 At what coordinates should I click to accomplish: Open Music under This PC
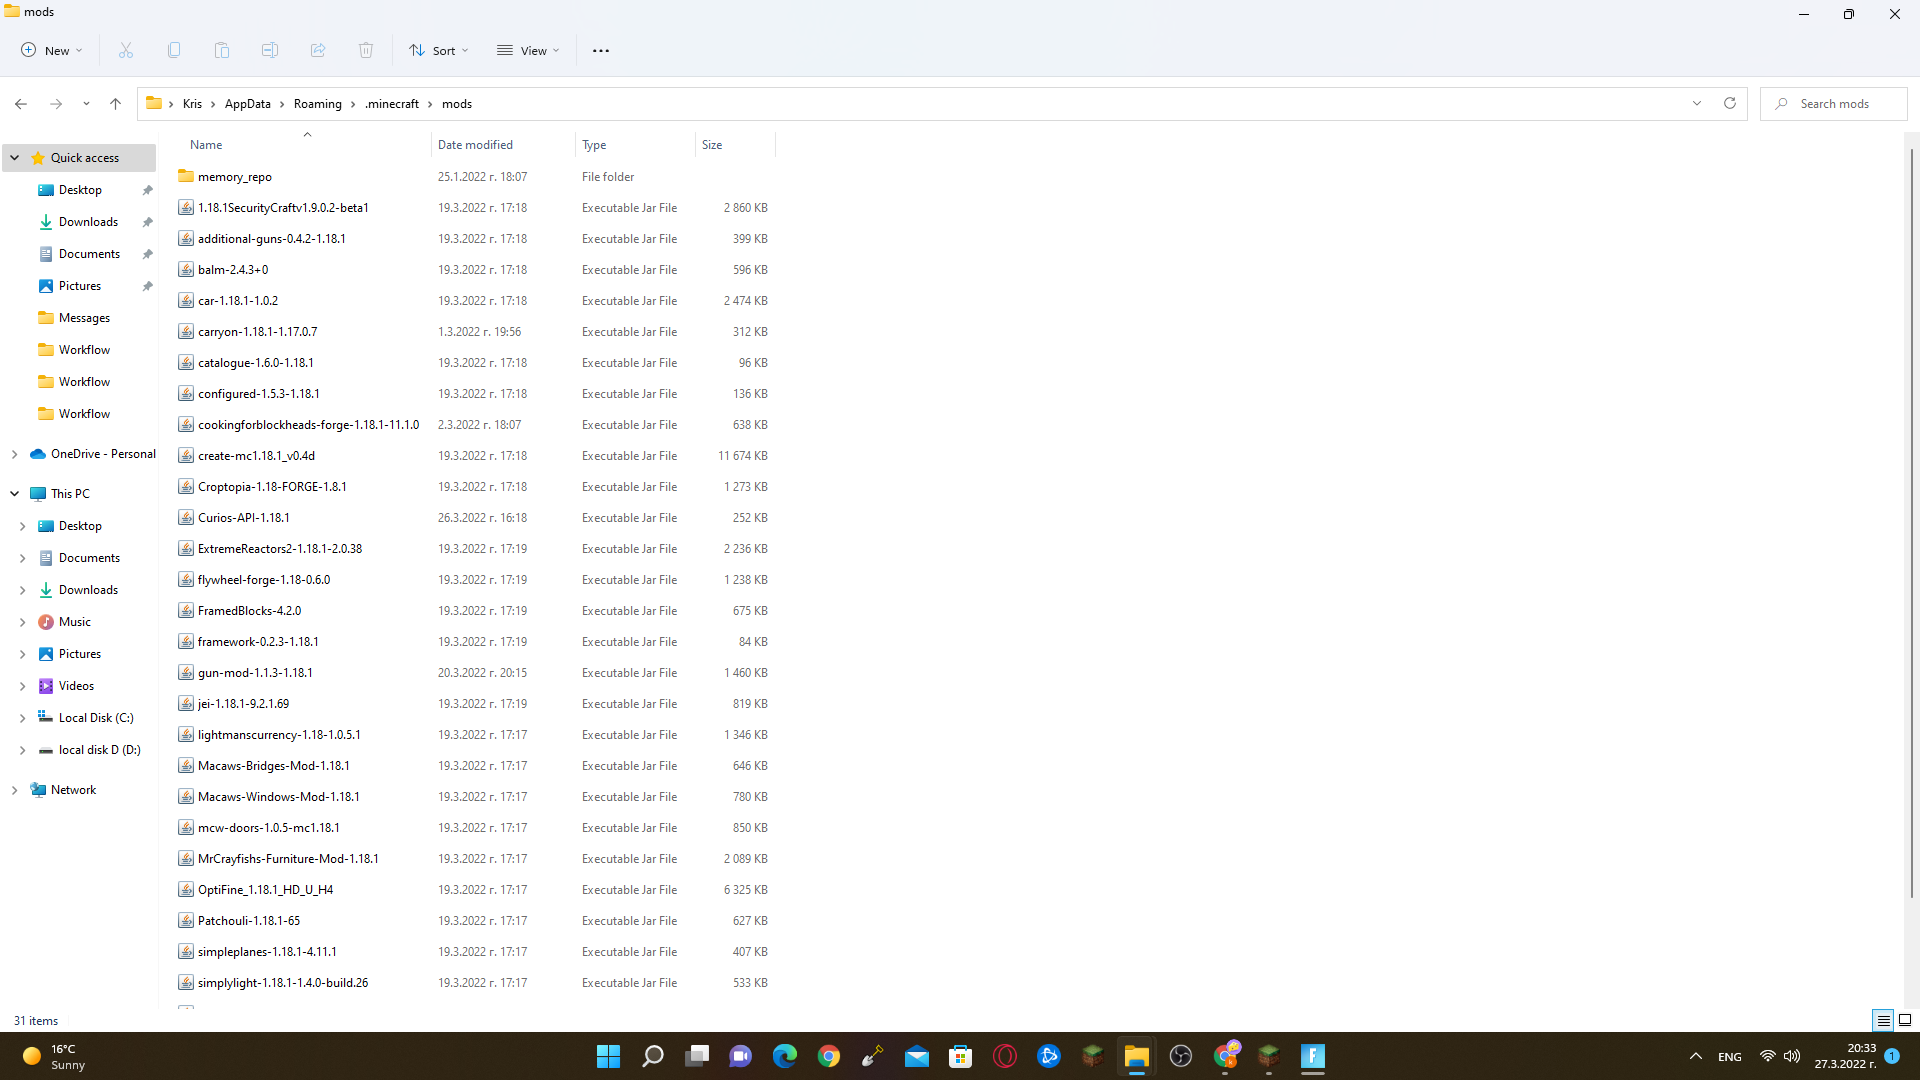(74, 622)
